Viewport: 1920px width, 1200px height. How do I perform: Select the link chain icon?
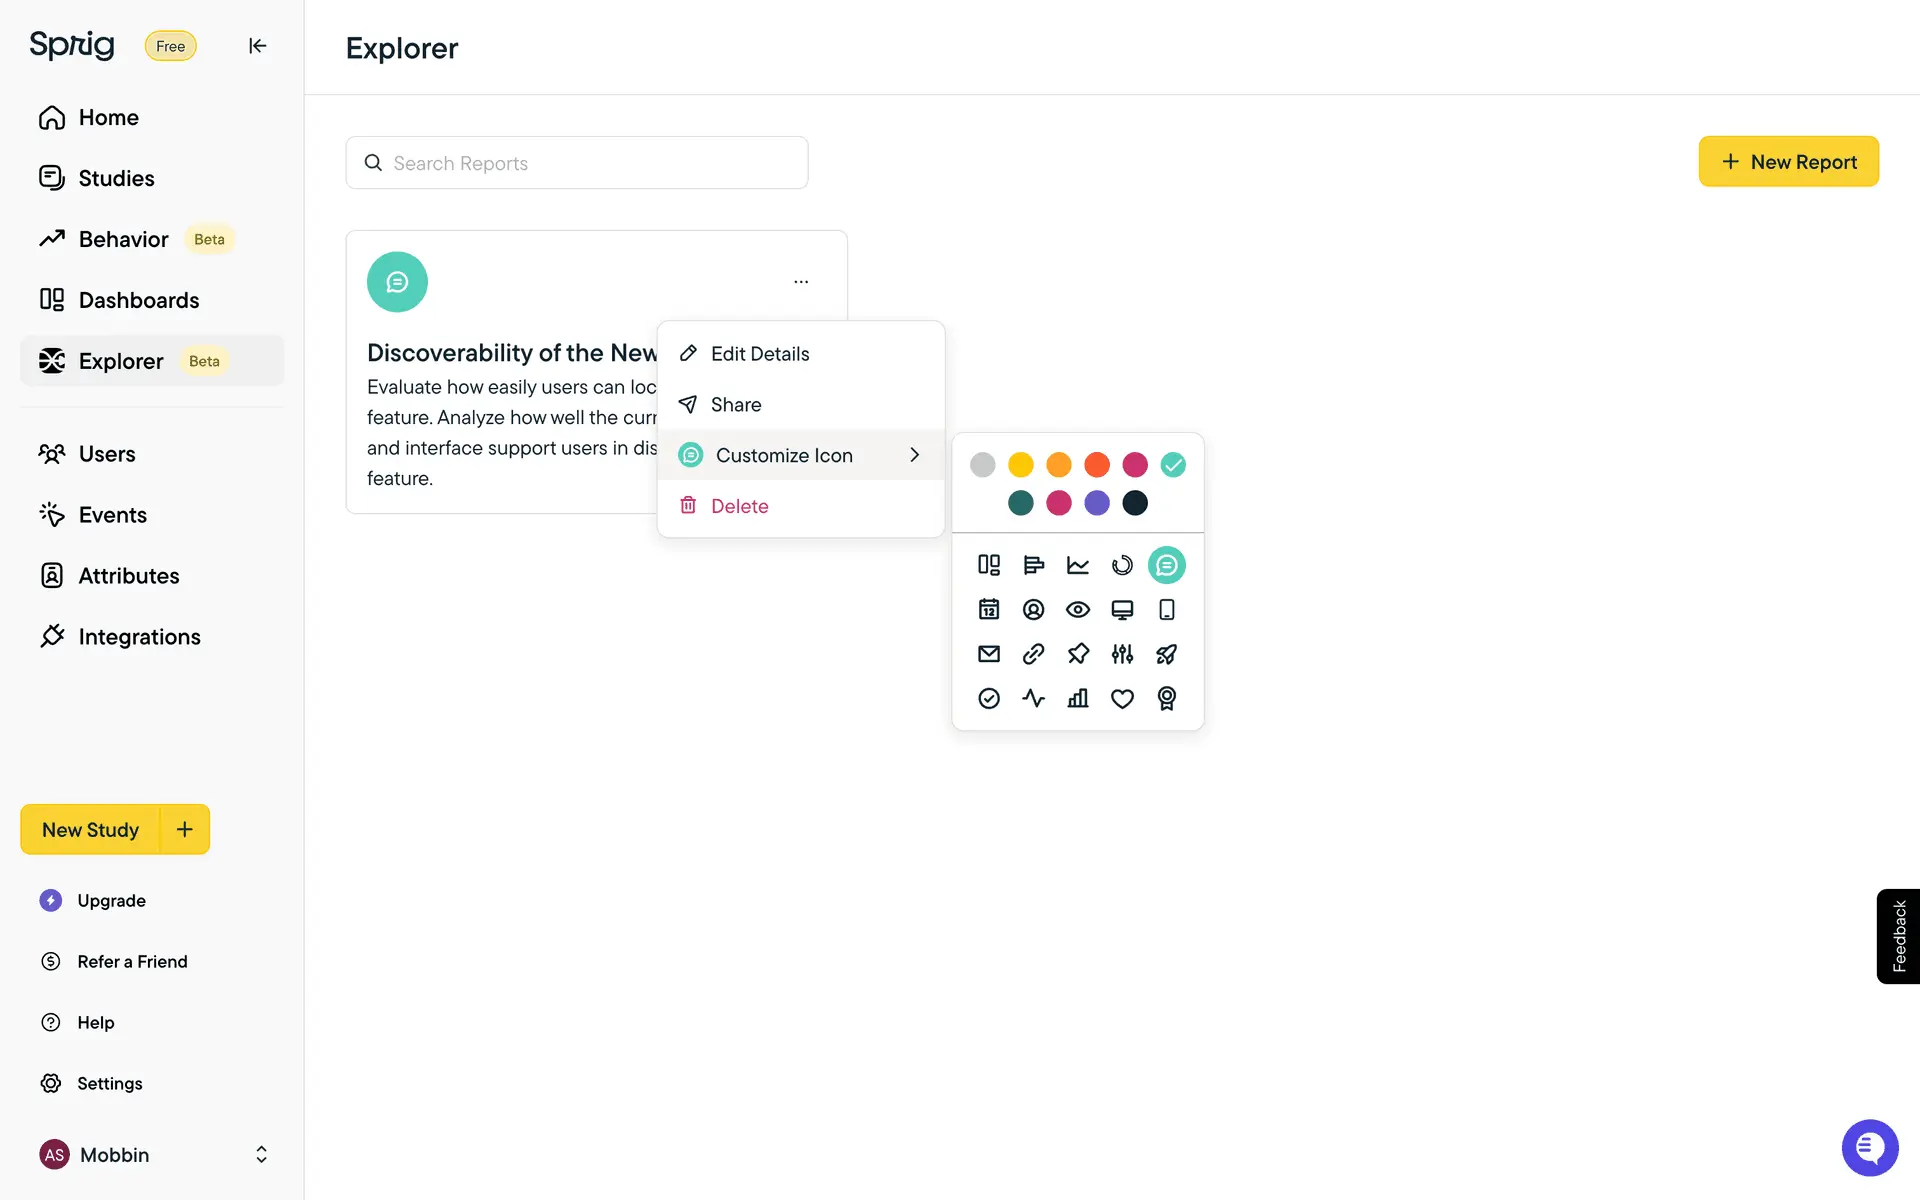[1033, 654]
